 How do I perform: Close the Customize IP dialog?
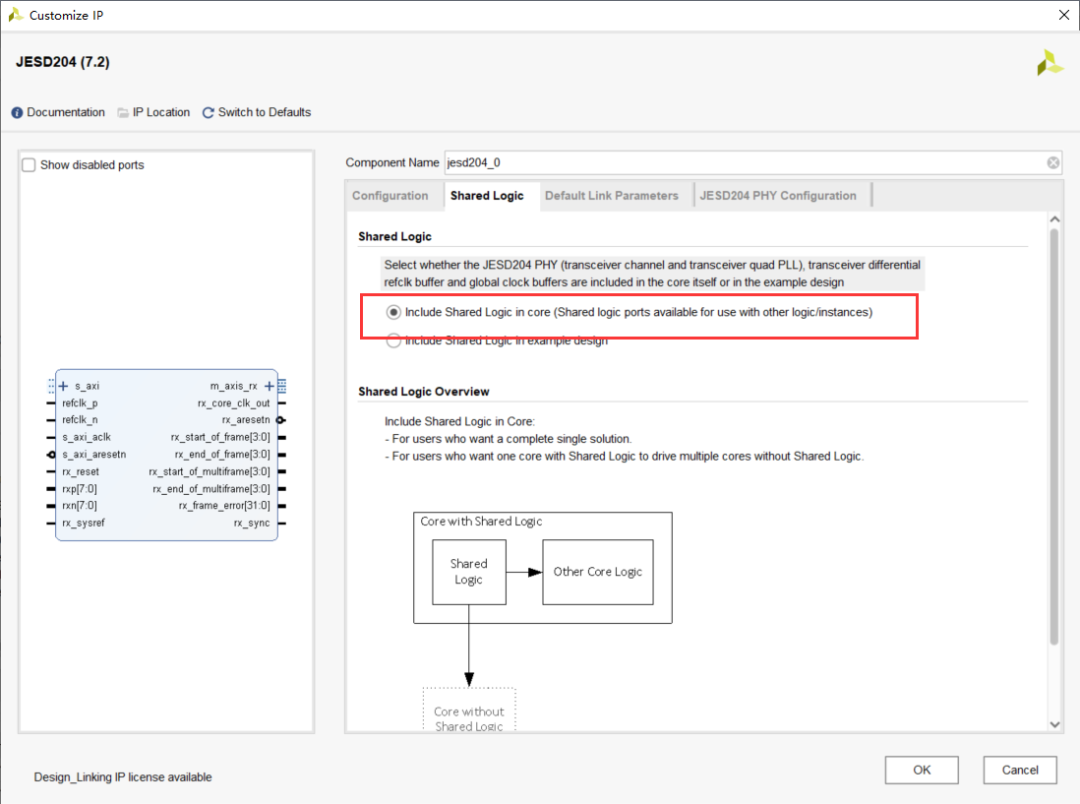[x=1063, y=15]
